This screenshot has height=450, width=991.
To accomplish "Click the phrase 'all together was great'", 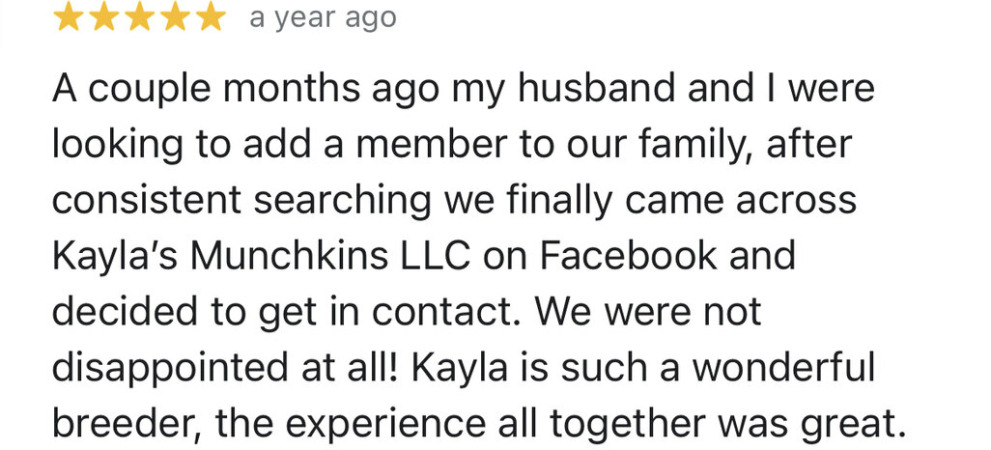I will coord(696,423).
